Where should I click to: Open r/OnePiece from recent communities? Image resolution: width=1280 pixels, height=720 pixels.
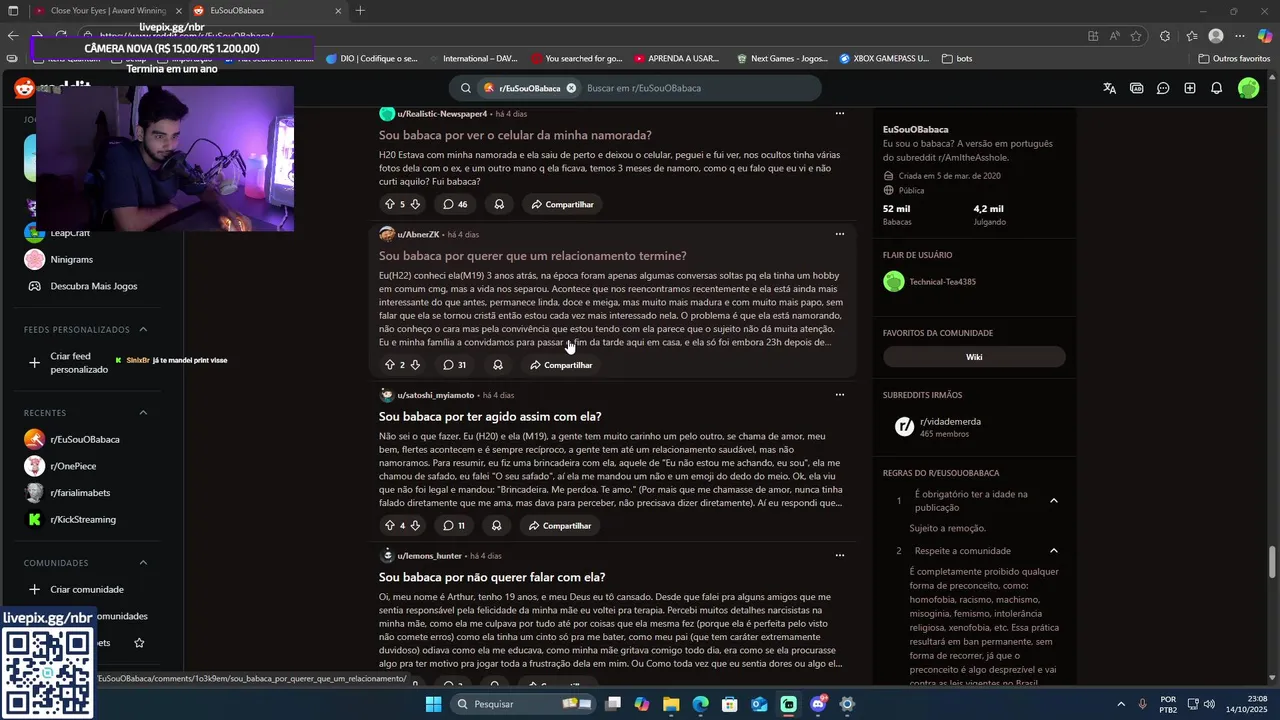click(x=74, y=466)
